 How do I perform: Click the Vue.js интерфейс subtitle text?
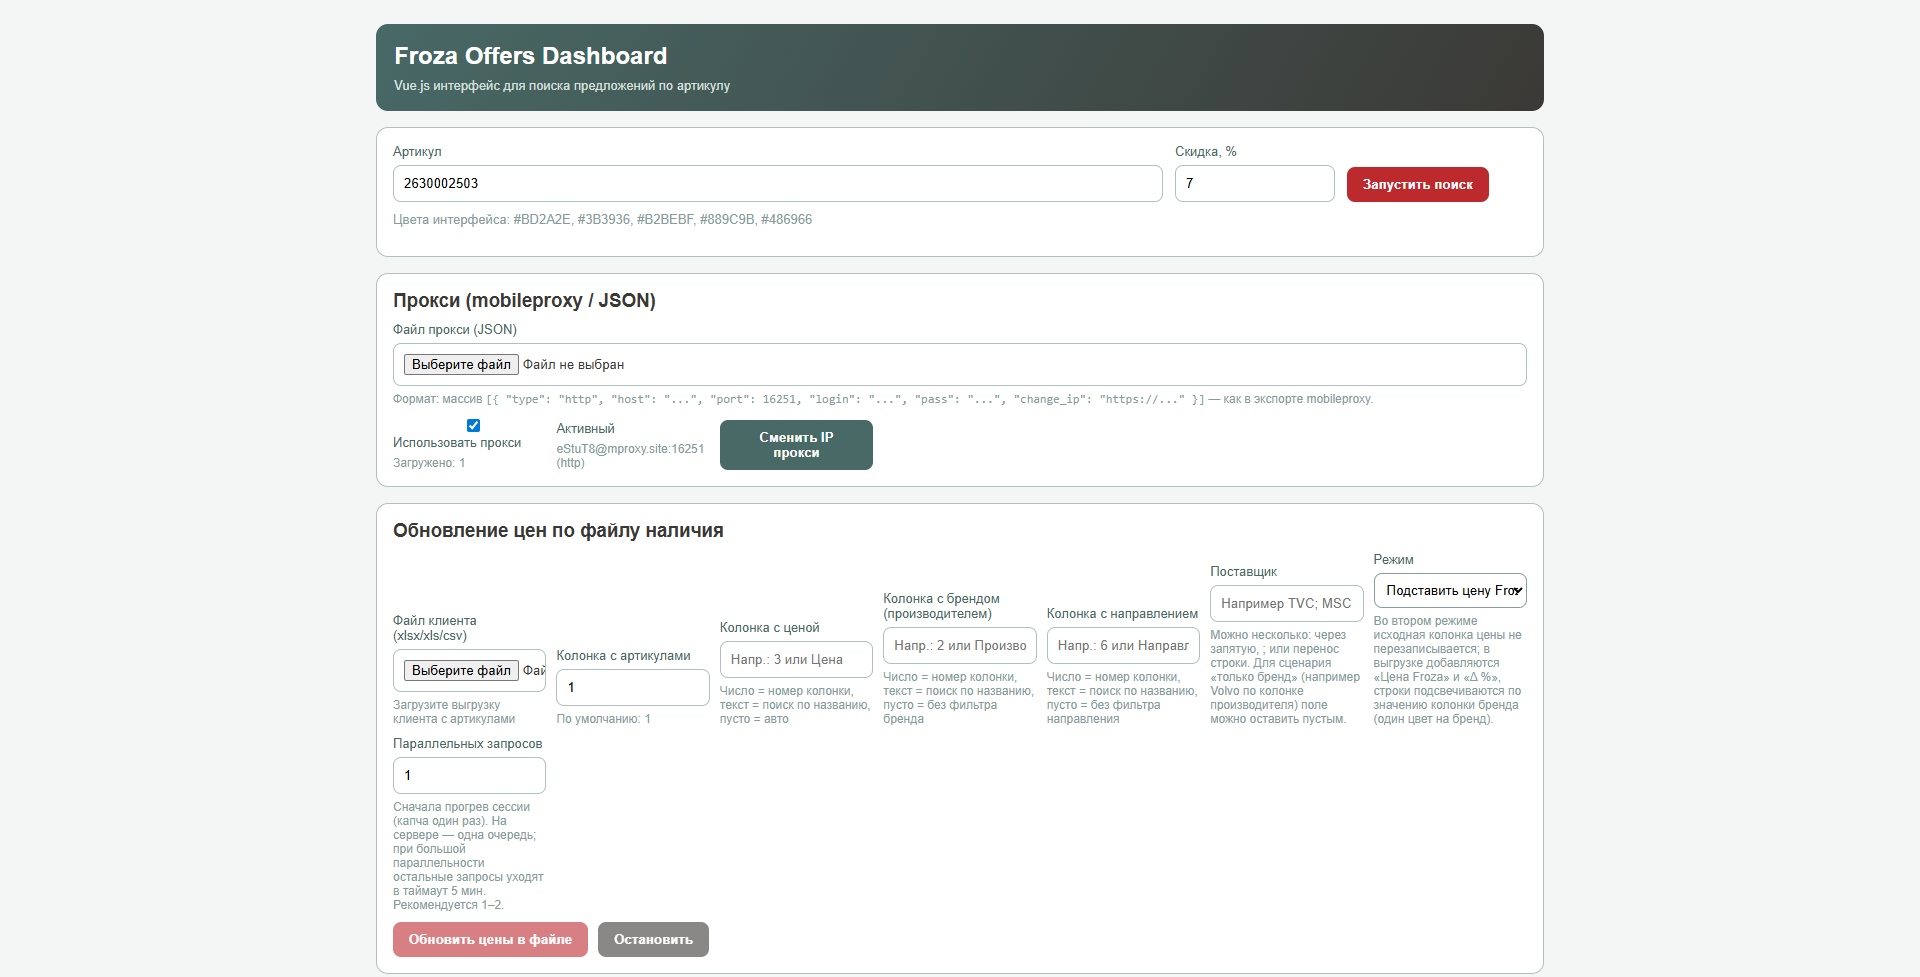tap(562, 86)
